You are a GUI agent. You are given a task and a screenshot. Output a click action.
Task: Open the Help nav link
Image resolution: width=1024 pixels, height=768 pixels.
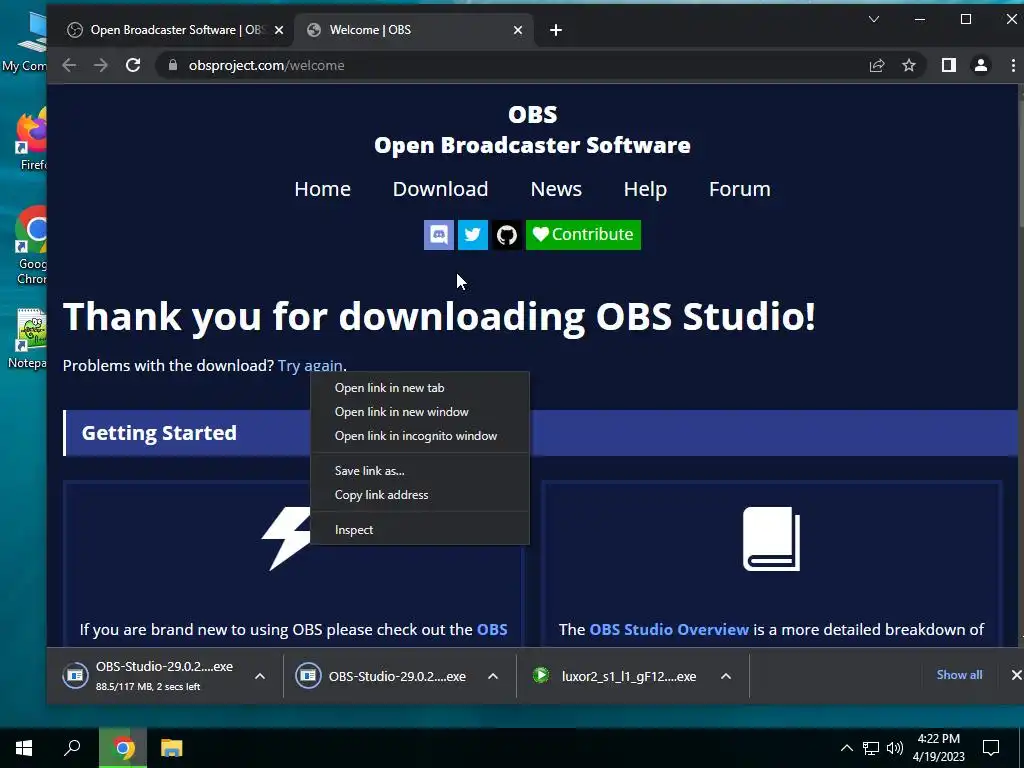645,189
